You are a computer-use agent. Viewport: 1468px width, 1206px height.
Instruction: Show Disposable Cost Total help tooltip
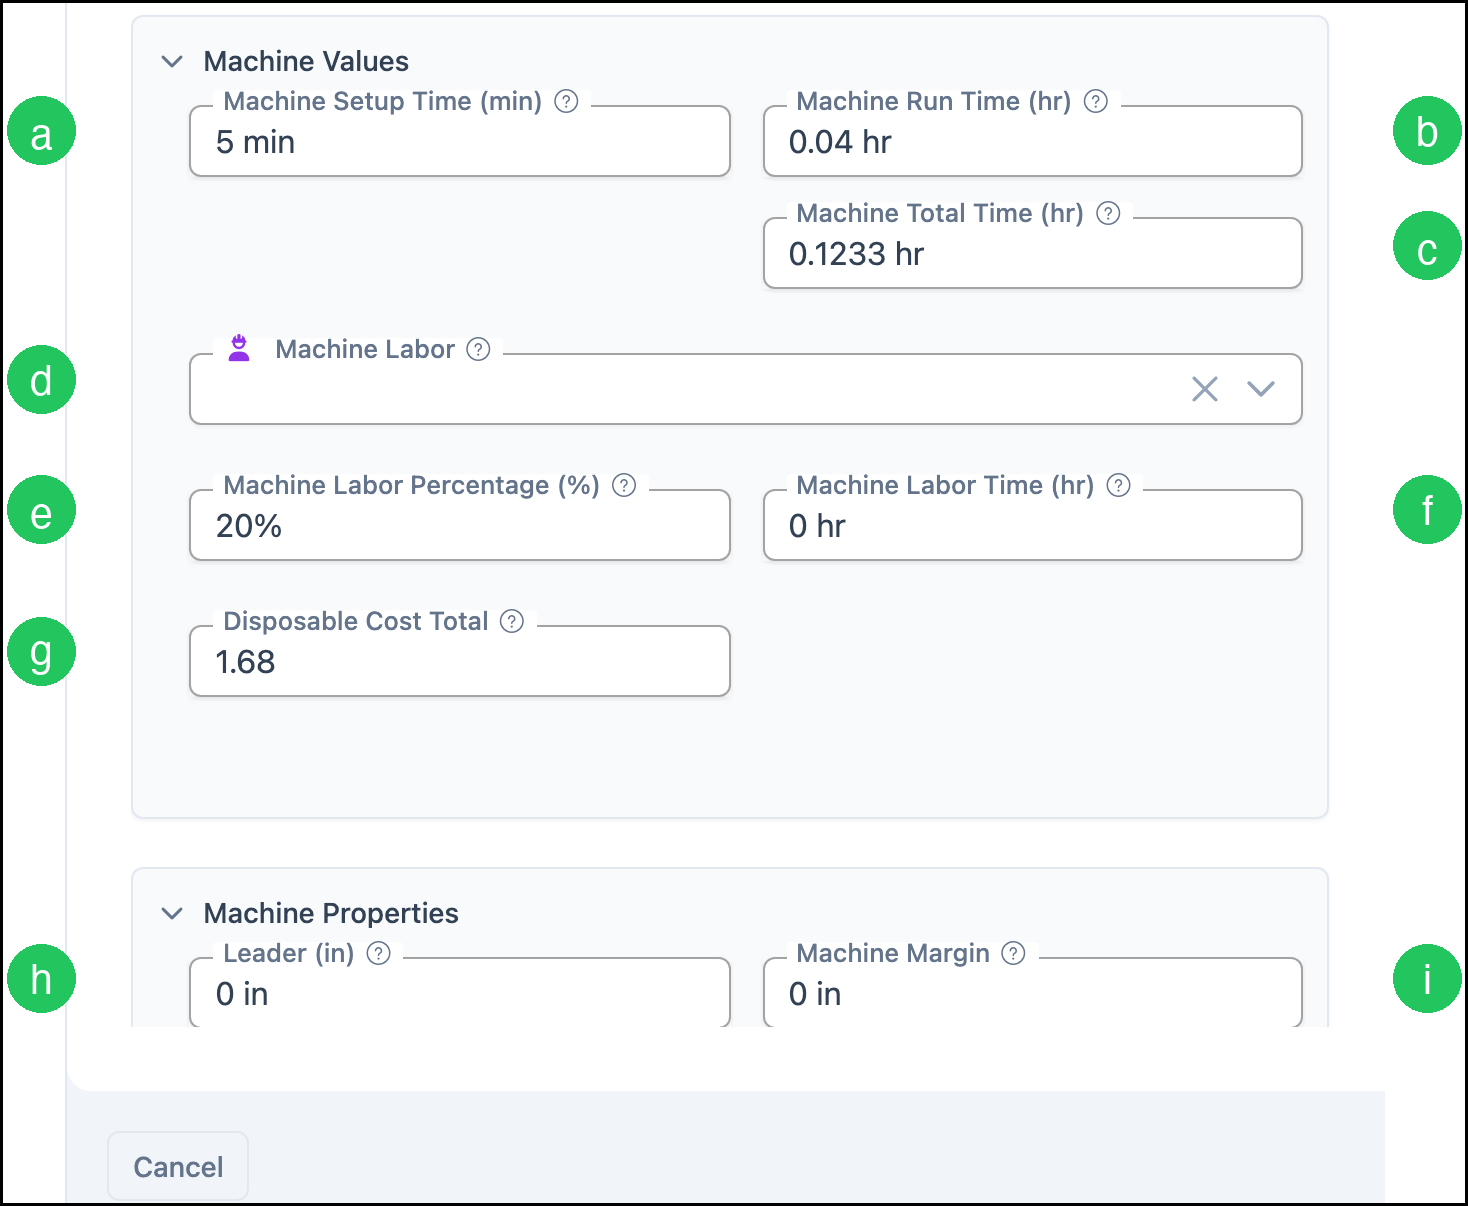pyautogui.click(x=512, y=621)
